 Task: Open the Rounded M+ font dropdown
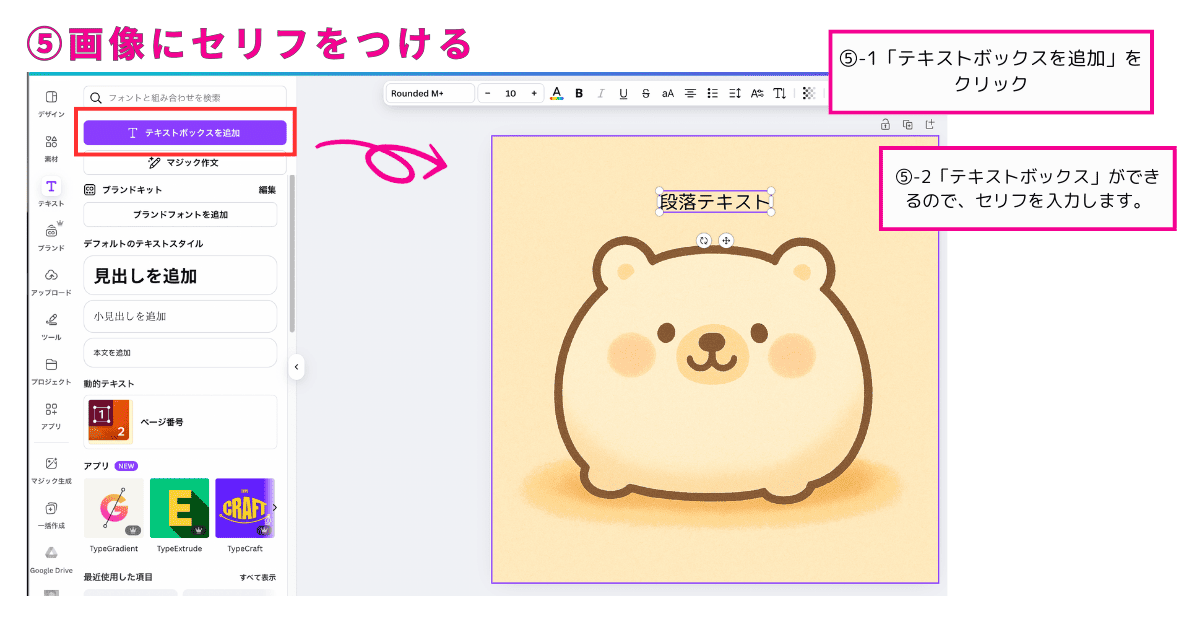click(x=430, y=93)
